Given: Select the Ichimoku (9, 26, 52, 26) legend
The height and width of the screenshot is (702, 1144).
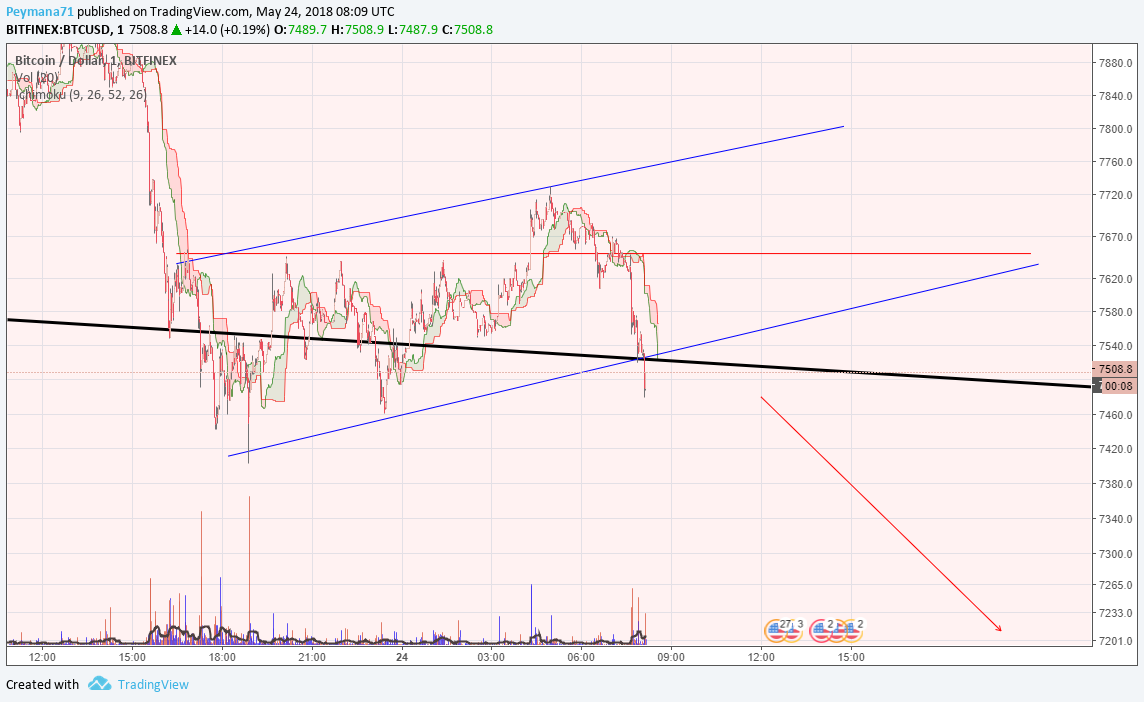Looking at the screenshot, I should pos(81,95).
